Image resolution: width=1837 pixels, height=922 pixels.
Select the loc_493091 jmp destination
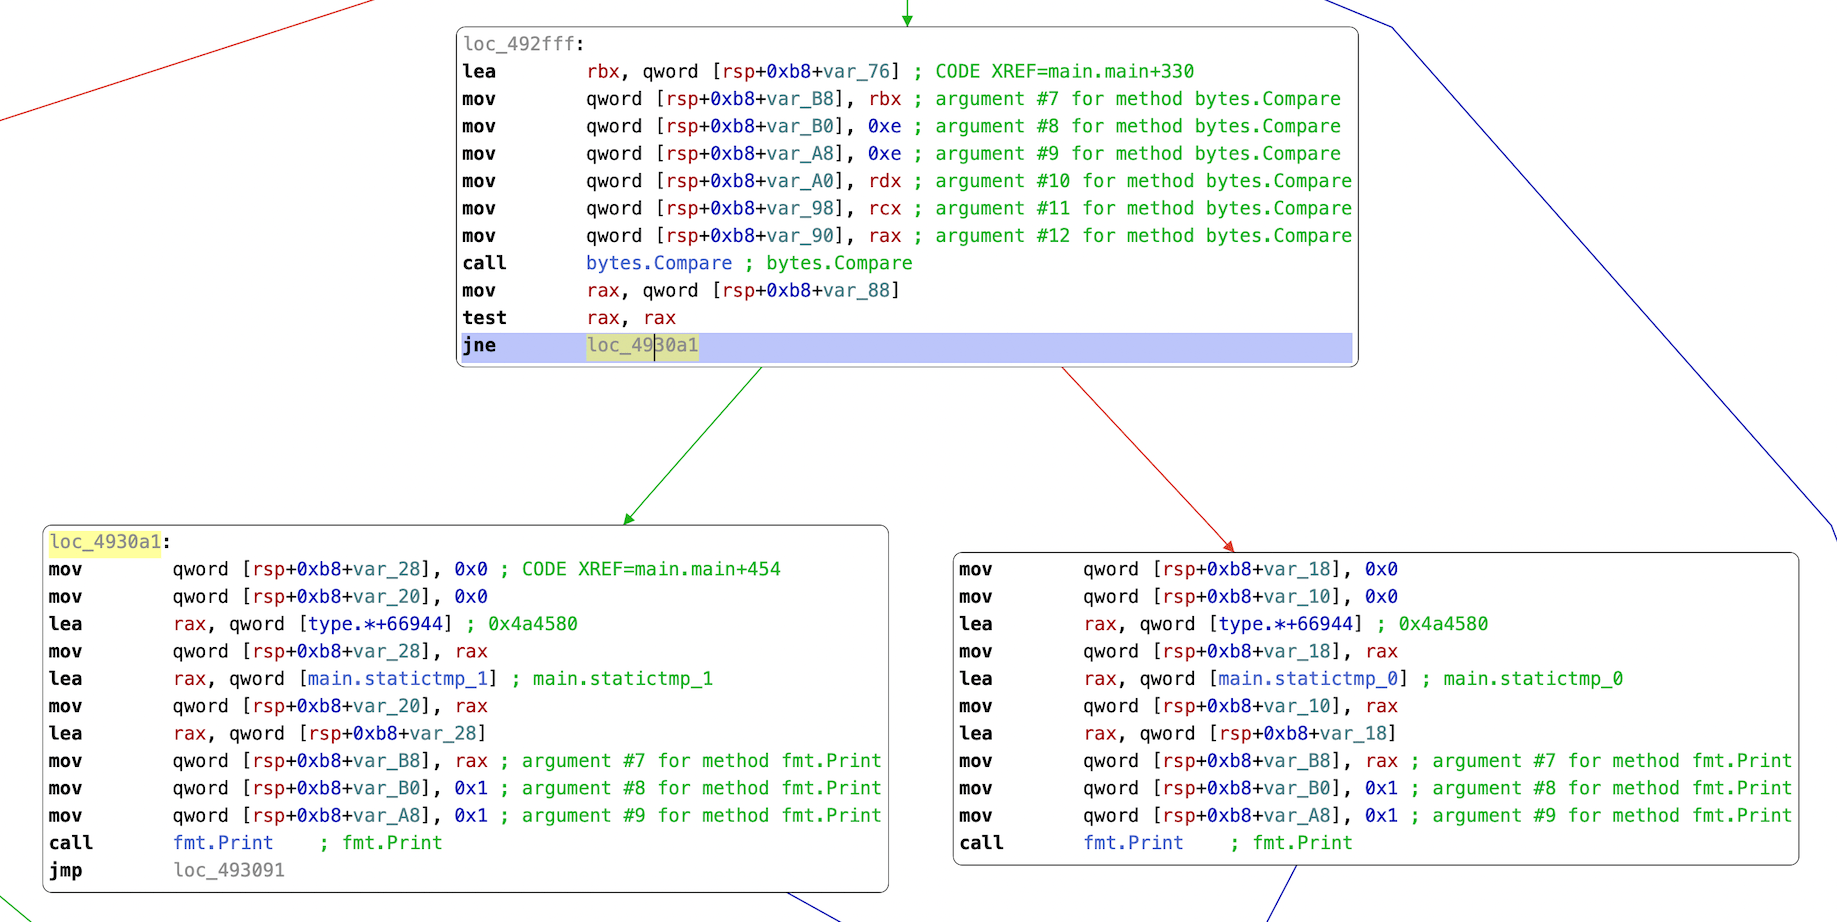[x=229, y=870]
